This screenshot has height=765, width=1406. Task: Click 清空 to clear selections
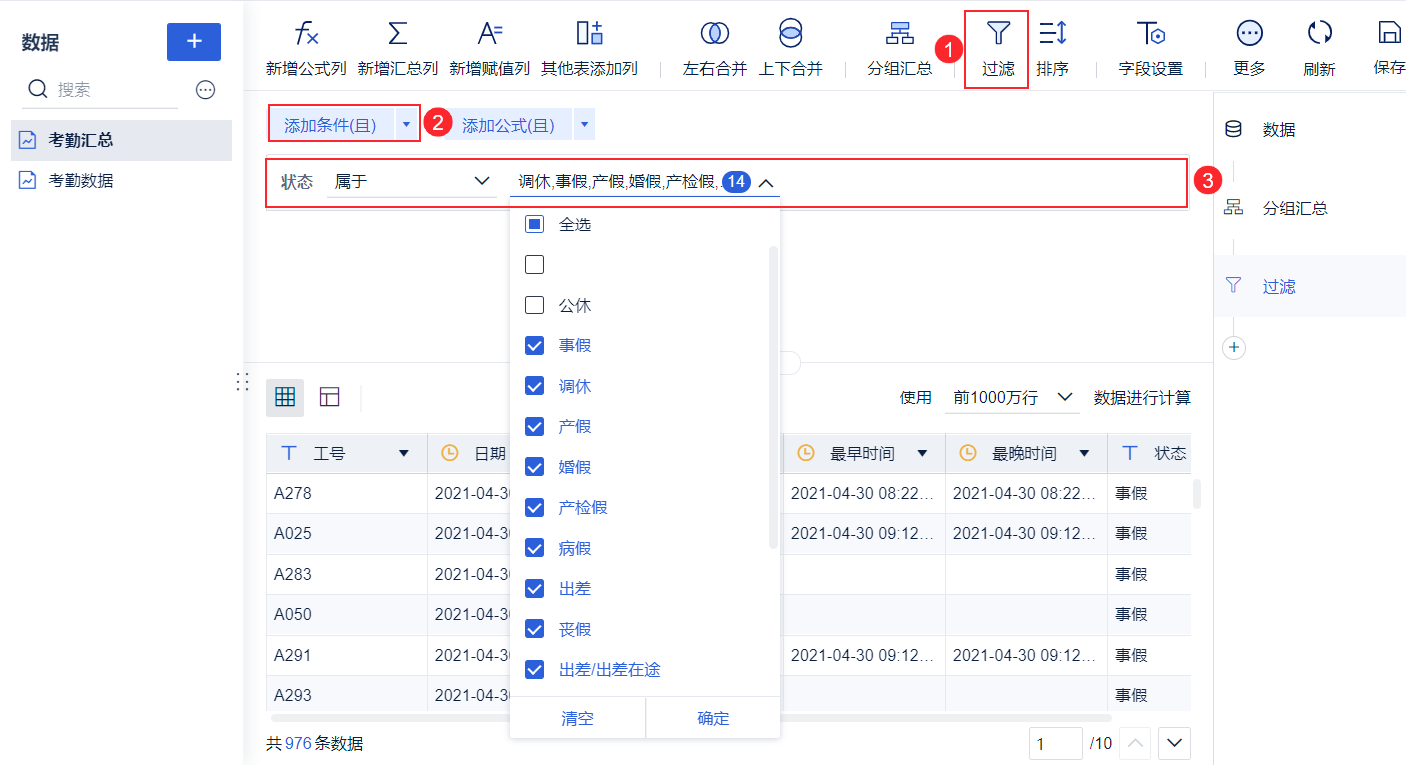577,718
